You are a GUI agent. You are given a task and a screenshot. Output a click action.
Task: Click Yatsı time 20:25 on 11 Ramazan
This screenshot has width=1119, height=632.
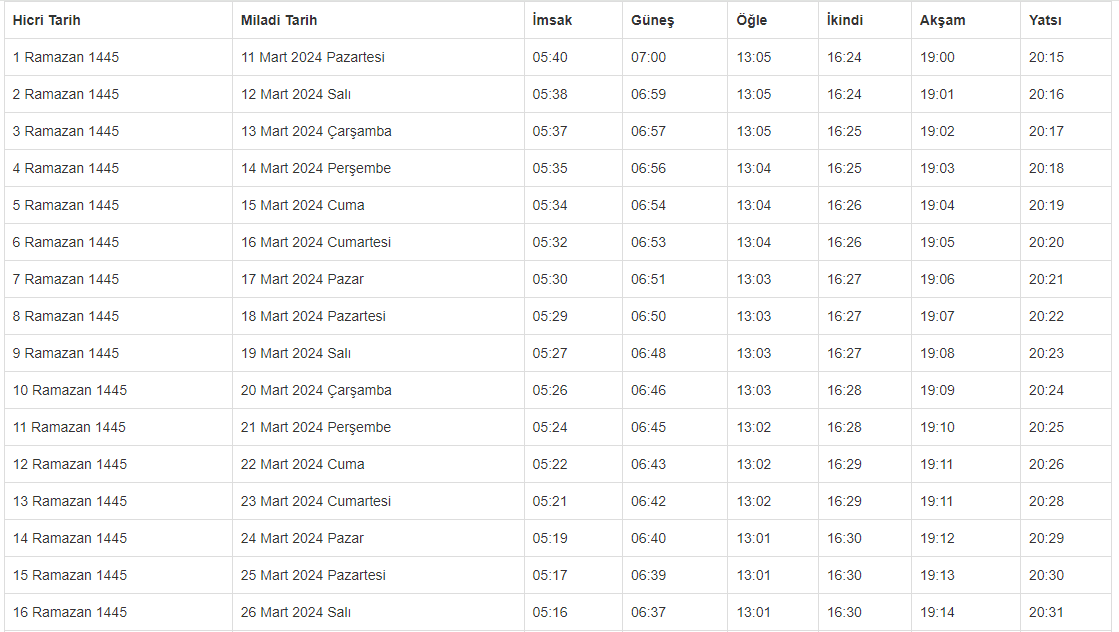[1046, 427]
